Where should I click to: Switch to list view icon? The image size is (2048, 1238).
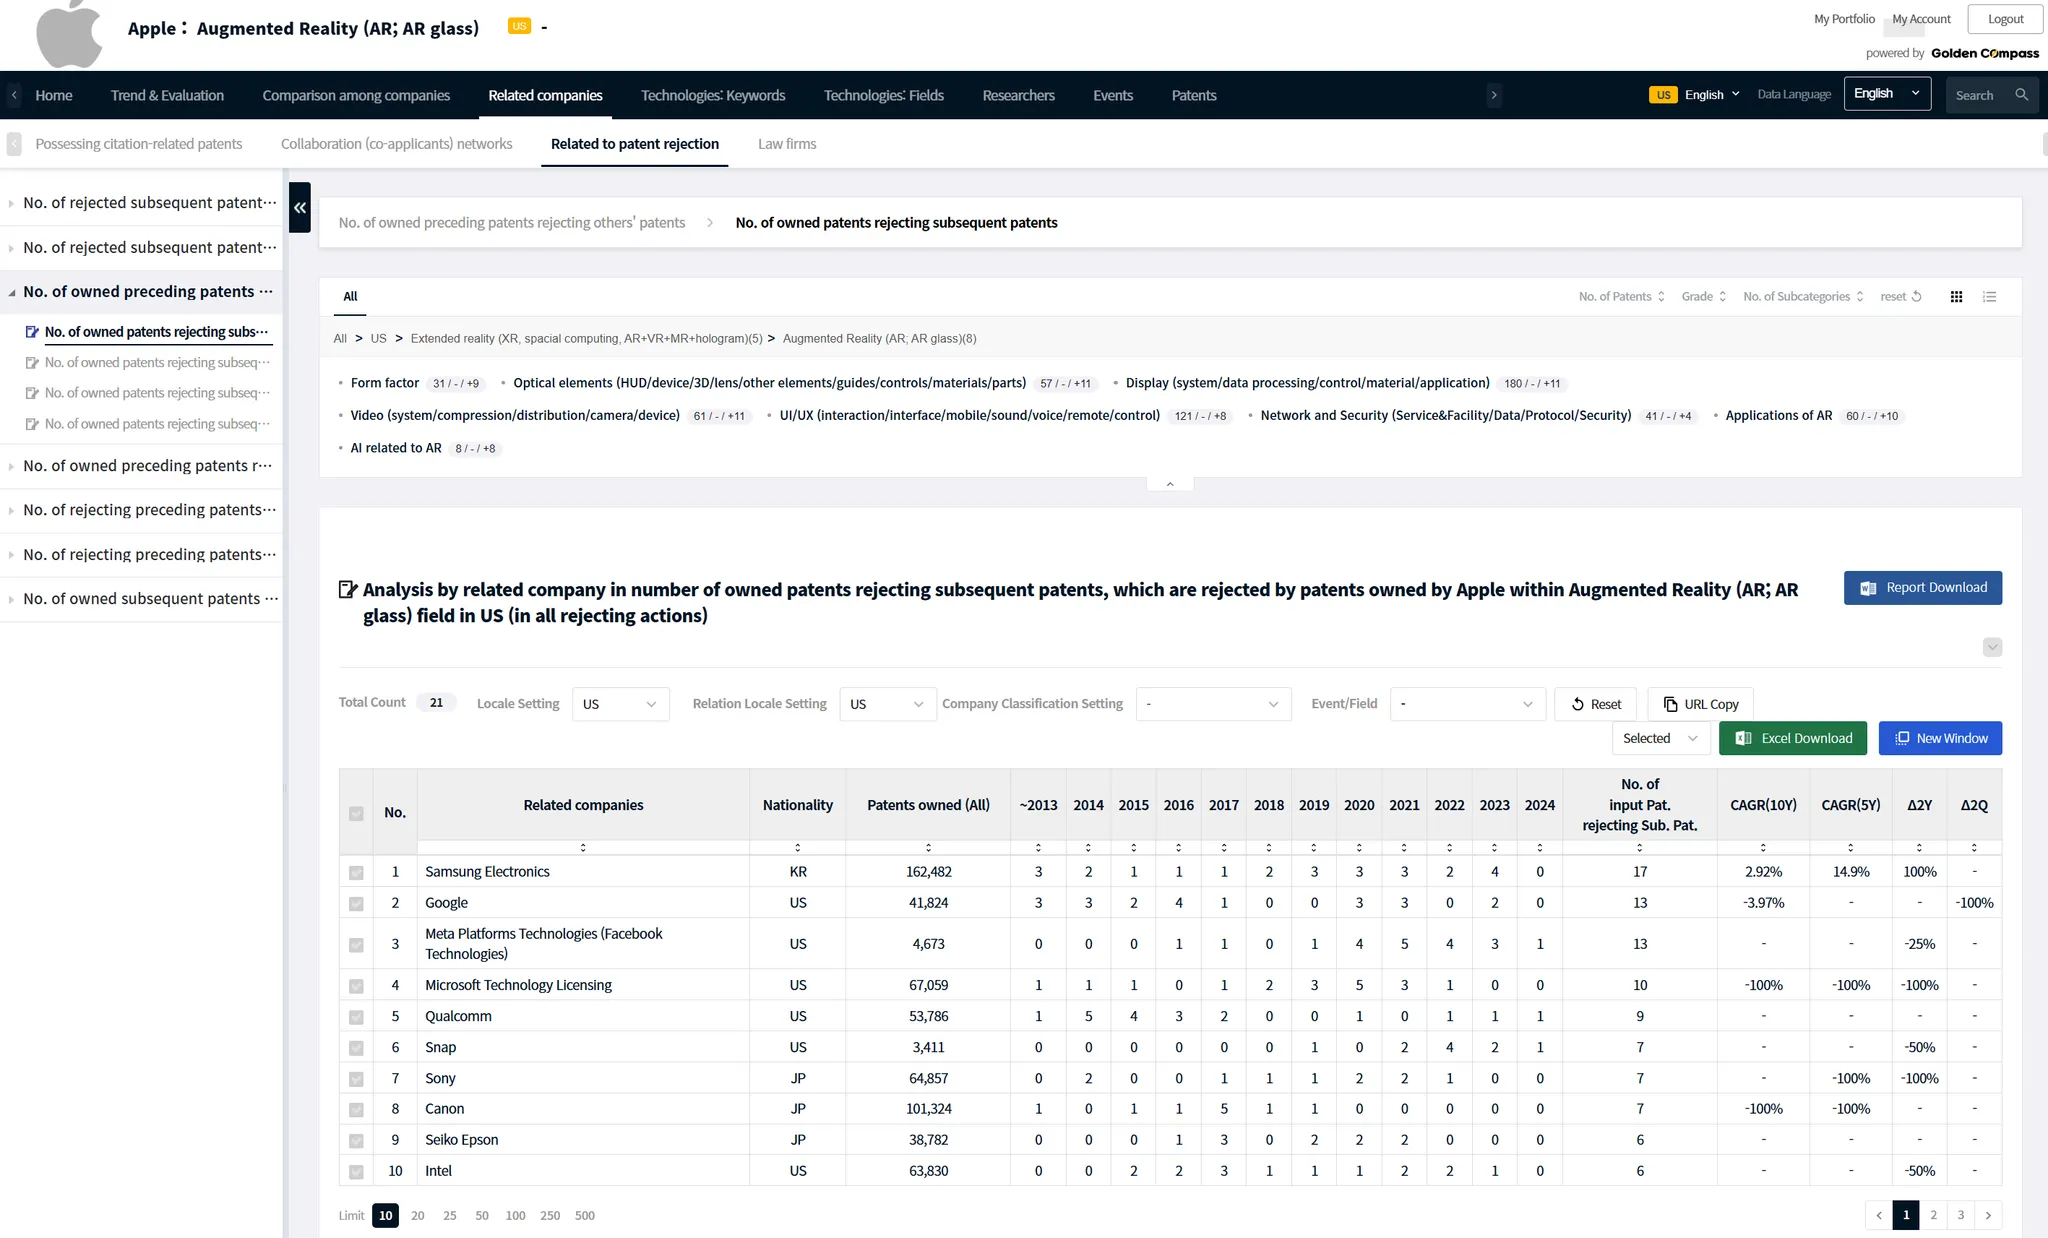(1990, 297)
